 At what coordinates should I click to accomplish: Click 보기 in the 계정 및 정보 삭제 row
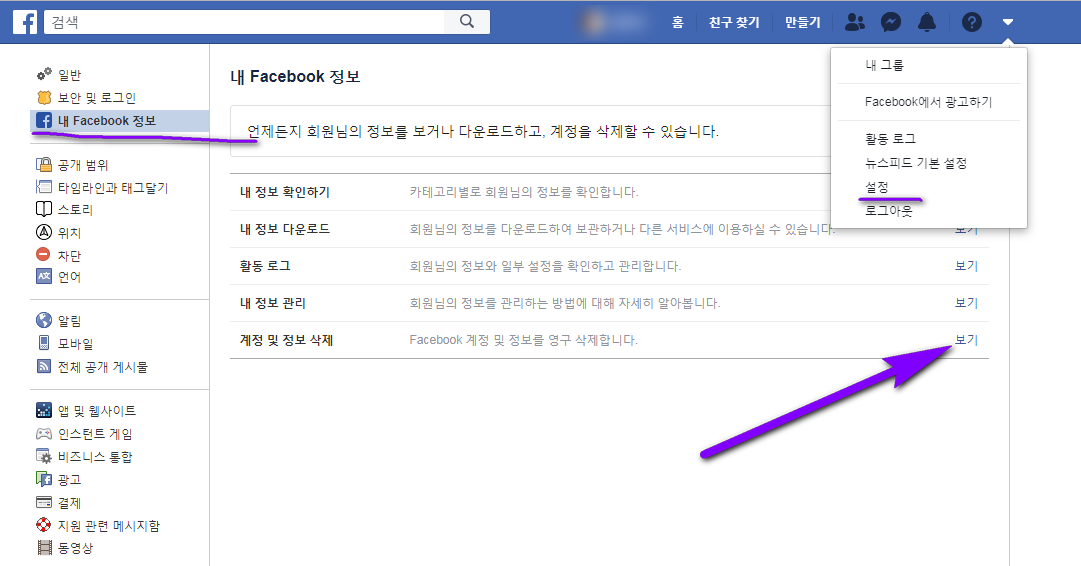[967, 340]
